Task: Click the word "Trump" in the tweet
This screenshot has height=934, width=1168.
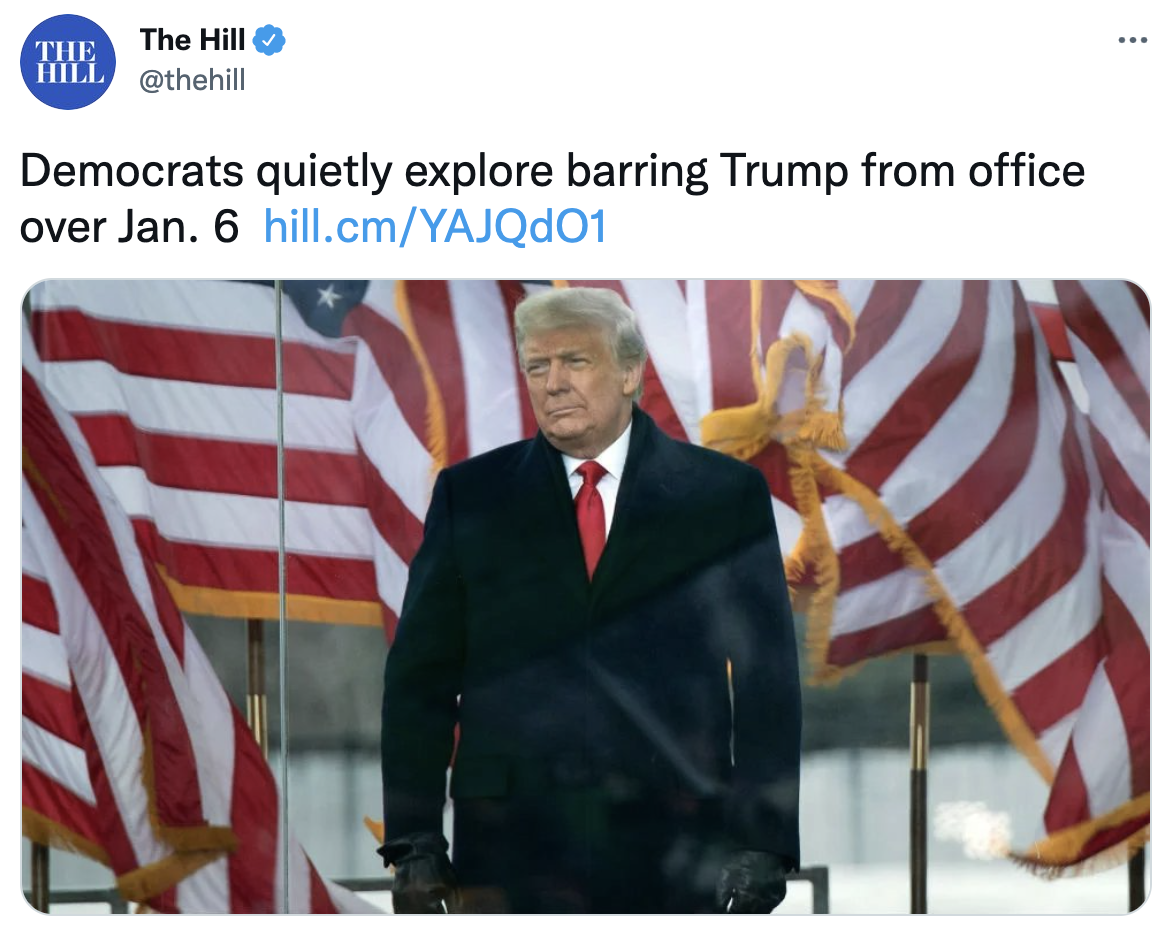Action: tap(784, 172)
